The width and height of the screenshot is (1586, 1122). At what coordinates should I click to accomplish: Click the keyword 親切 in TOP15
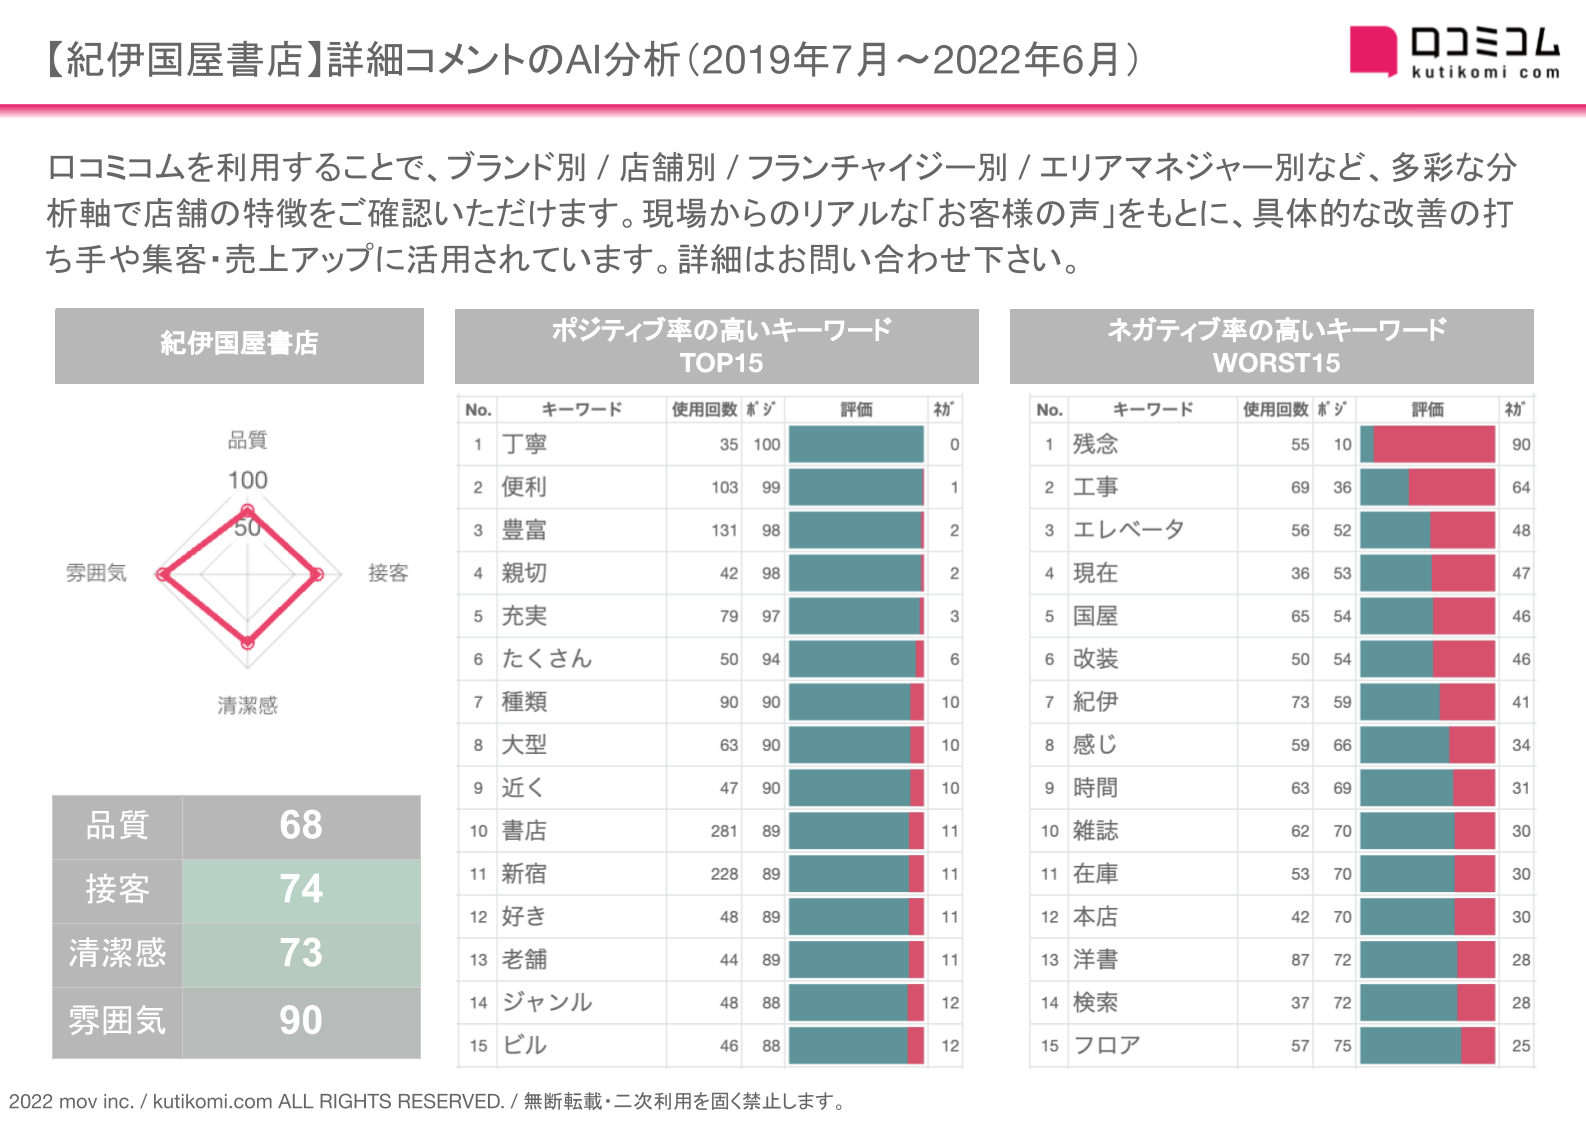coord(524,573)
